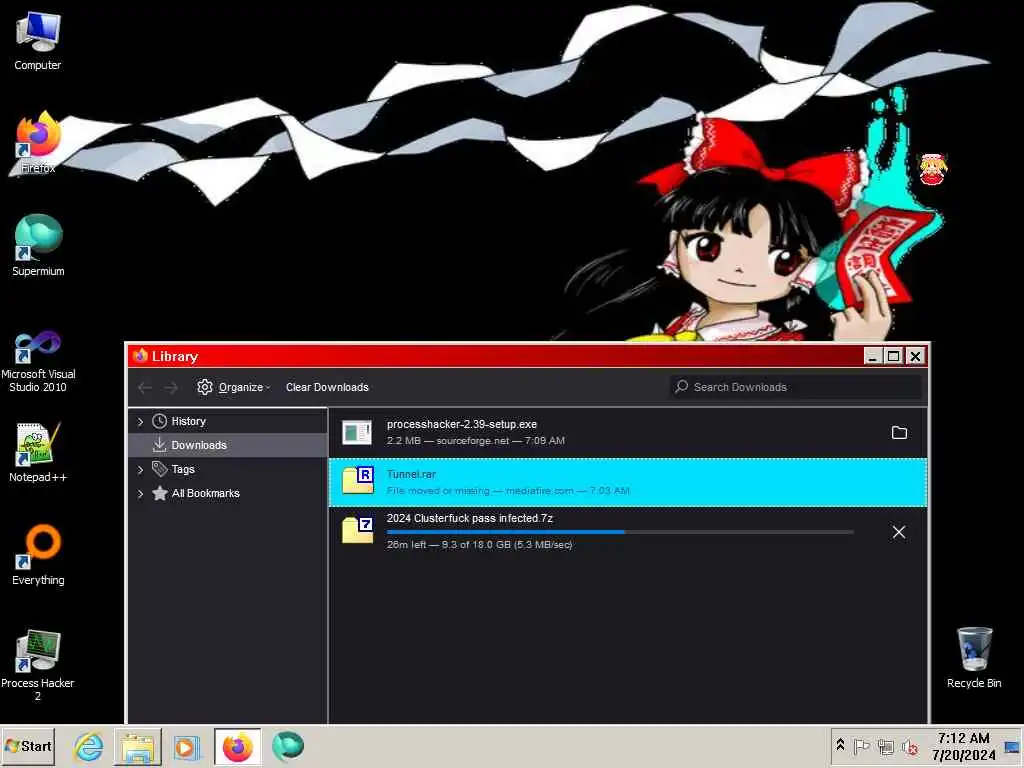Click the network tray icon
The image size is (1024, 768).
(886, 746)
